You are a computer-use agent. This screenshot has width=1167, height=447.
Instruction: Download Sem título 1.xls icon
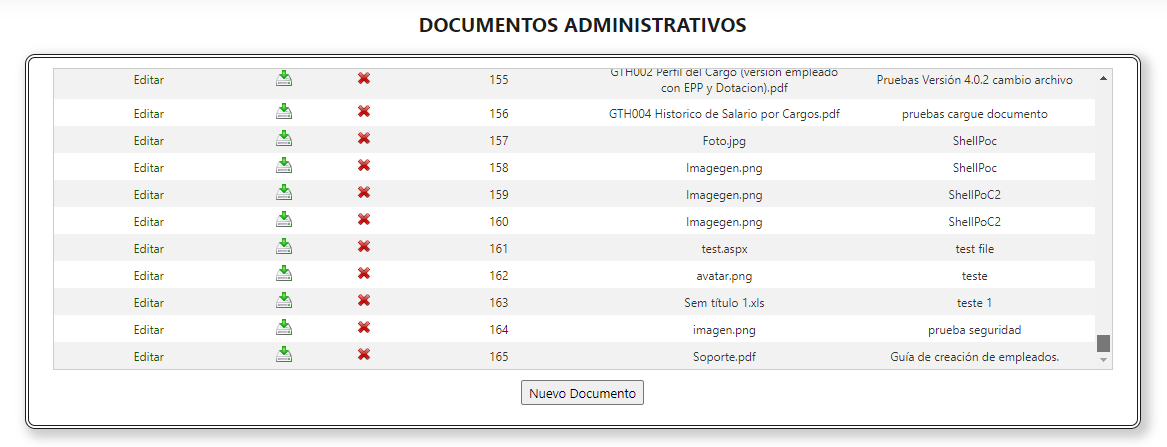[x=284, y=300]
